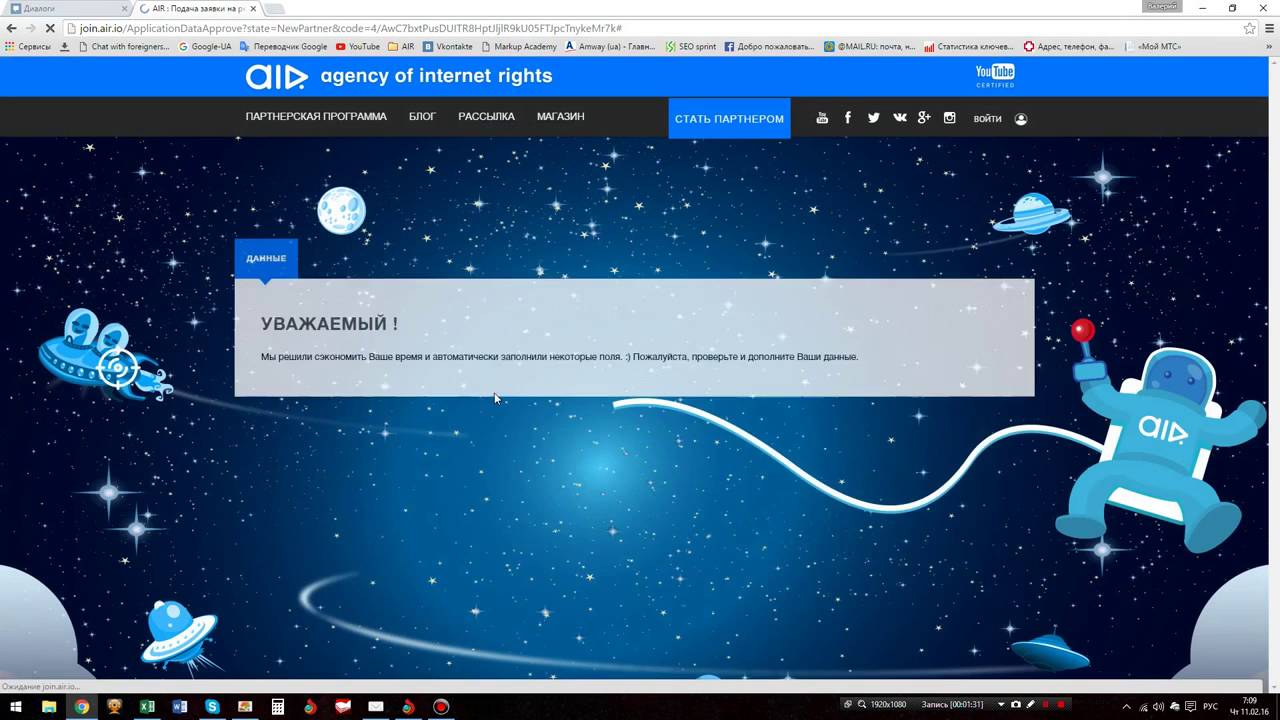Open the Mail app in the taskbar

pyautogui.click(x=376, y=707)
